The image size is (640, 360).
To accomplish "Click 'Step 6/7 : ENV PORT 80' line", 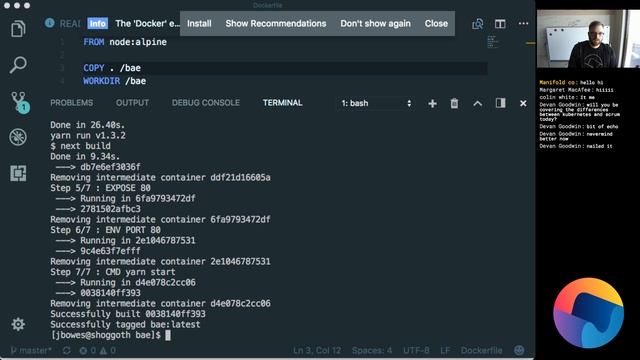I will (105, 230).
